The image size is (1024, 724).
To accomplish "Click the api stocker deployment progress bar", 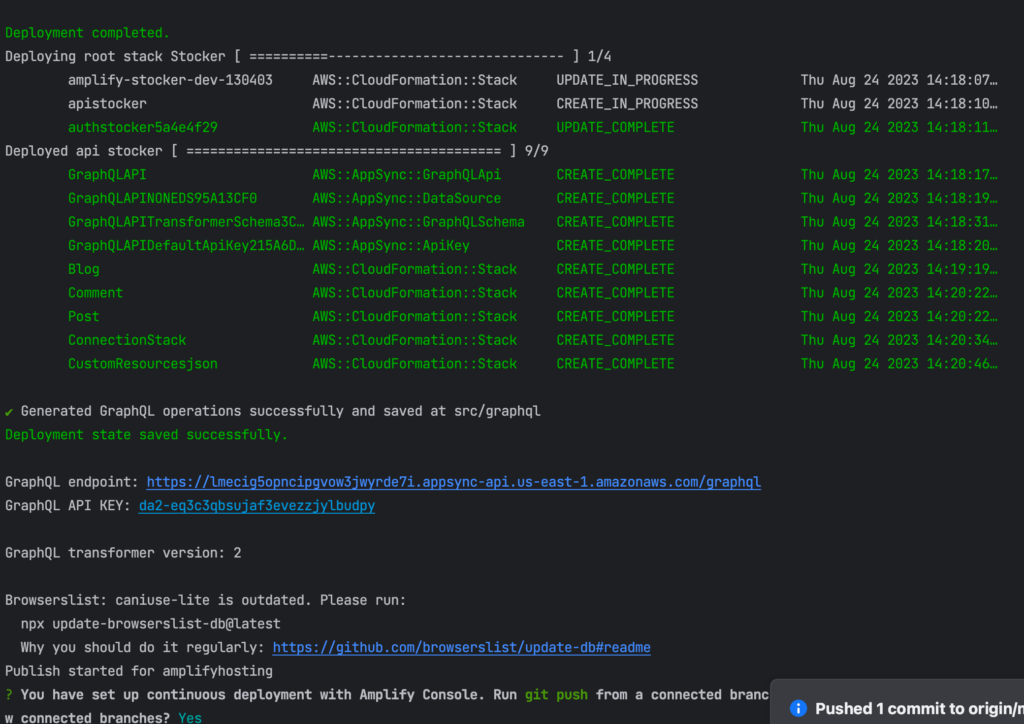I will [x=343, y=151].
